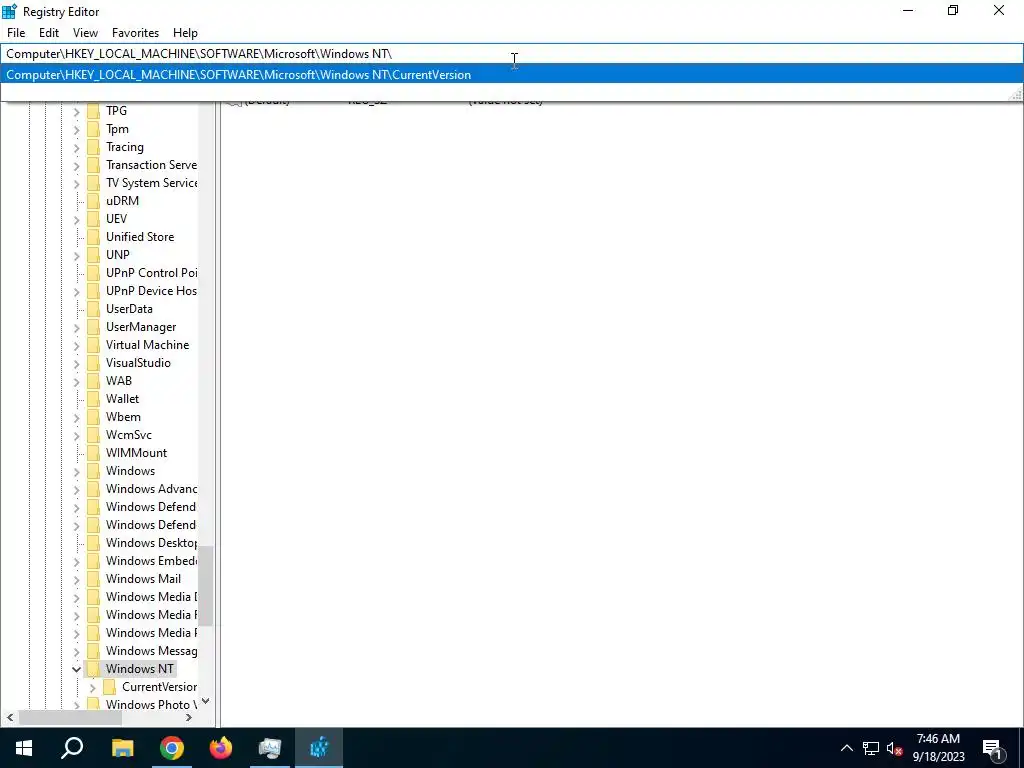Select the Transaction Server key label
Screen dimensions: 1024x768
pos(152,165)
